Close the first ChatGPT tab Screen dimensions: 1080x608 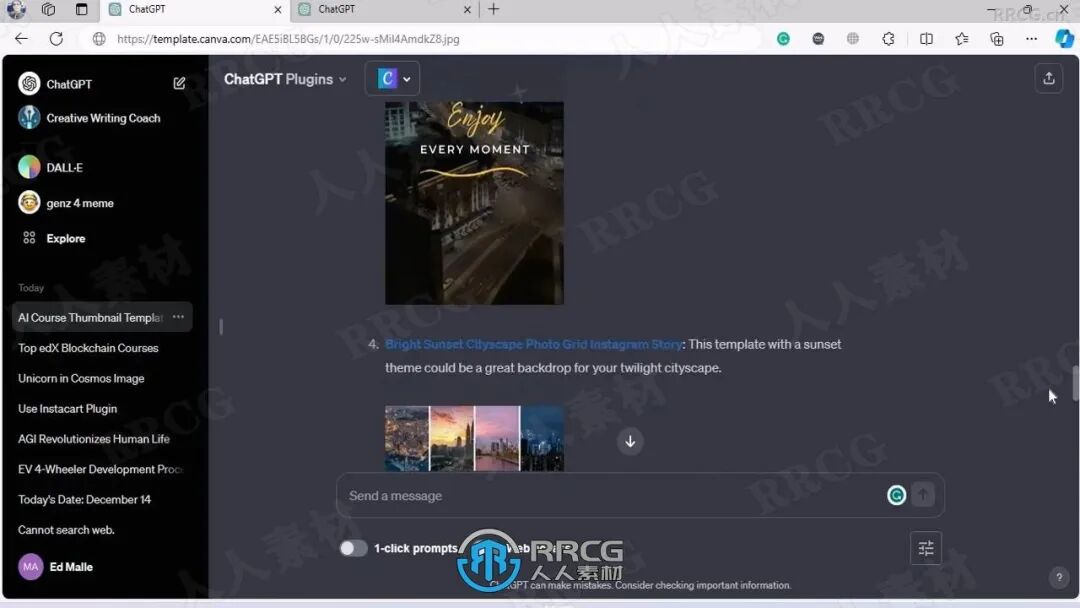coord(278,10)
